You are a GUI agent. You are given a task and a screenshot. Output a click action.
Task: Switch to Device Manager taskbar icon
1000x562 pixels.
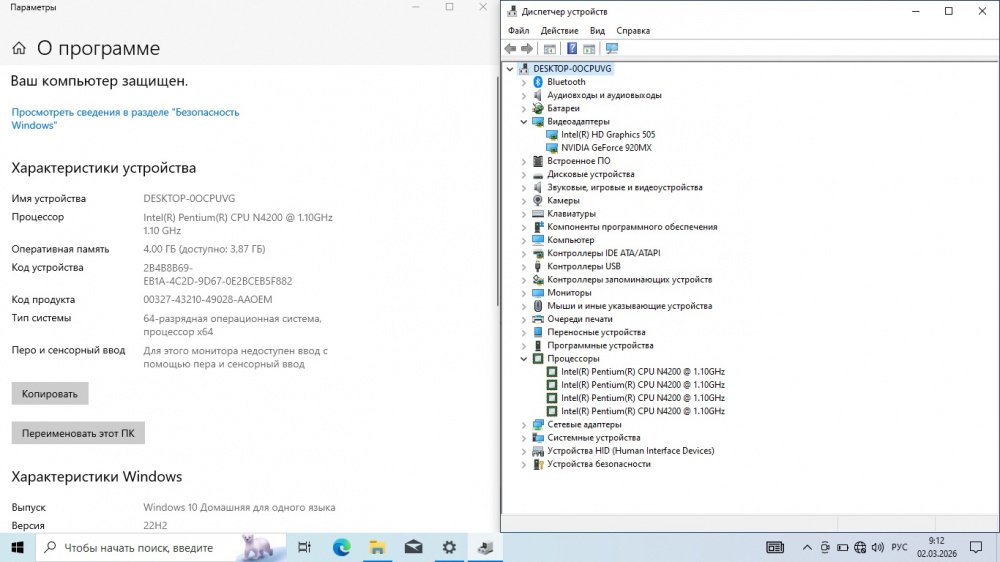[x=485, y=547]
